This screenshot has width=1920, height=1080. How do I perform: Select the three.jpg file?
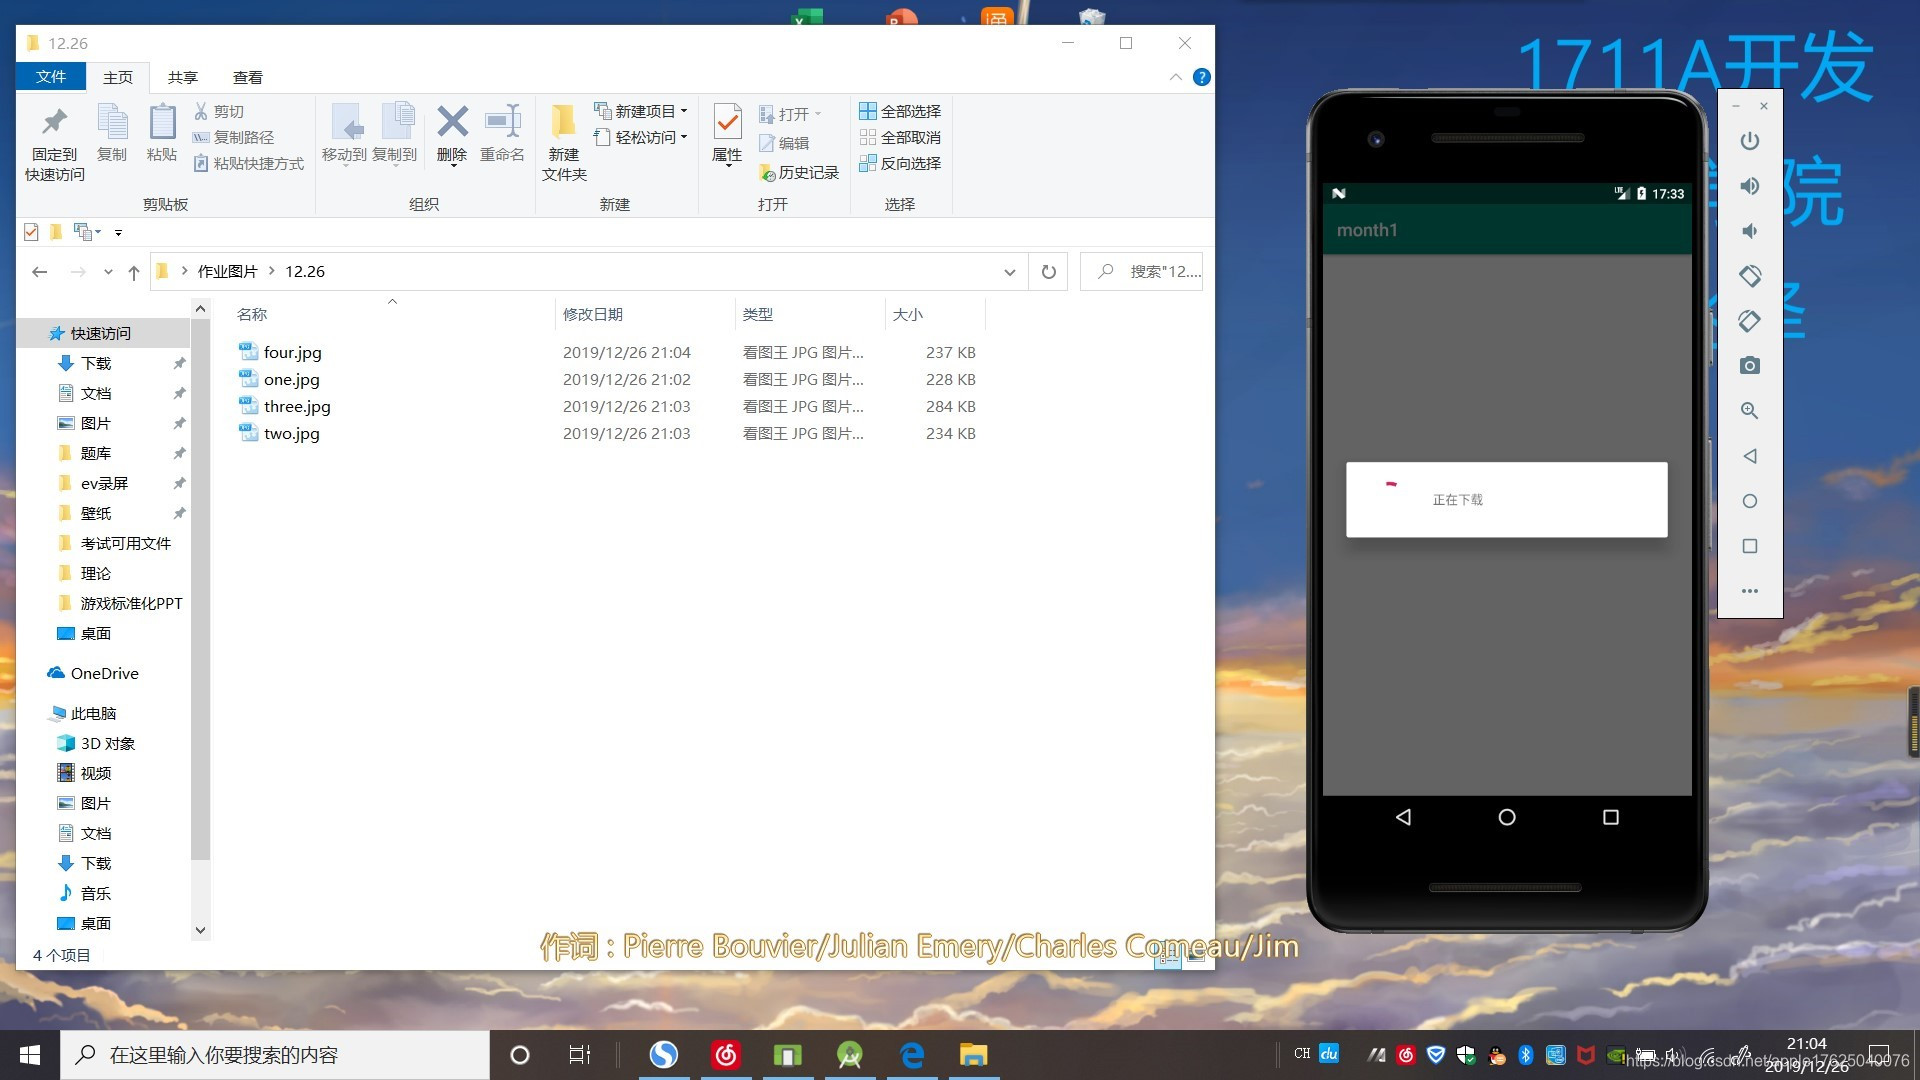(297, 406)
